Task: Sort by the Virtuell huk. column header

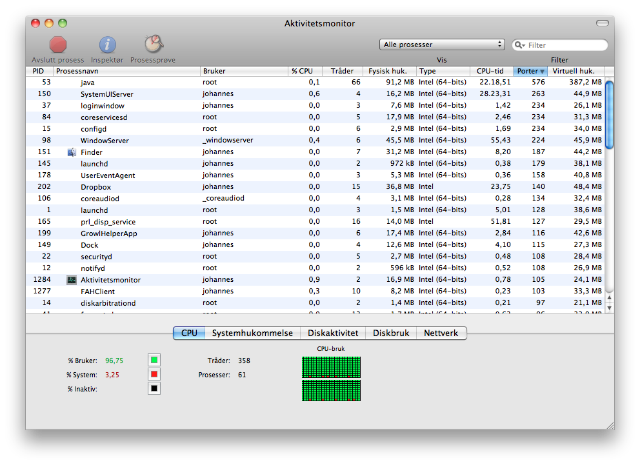Action: tap(576, 71)
